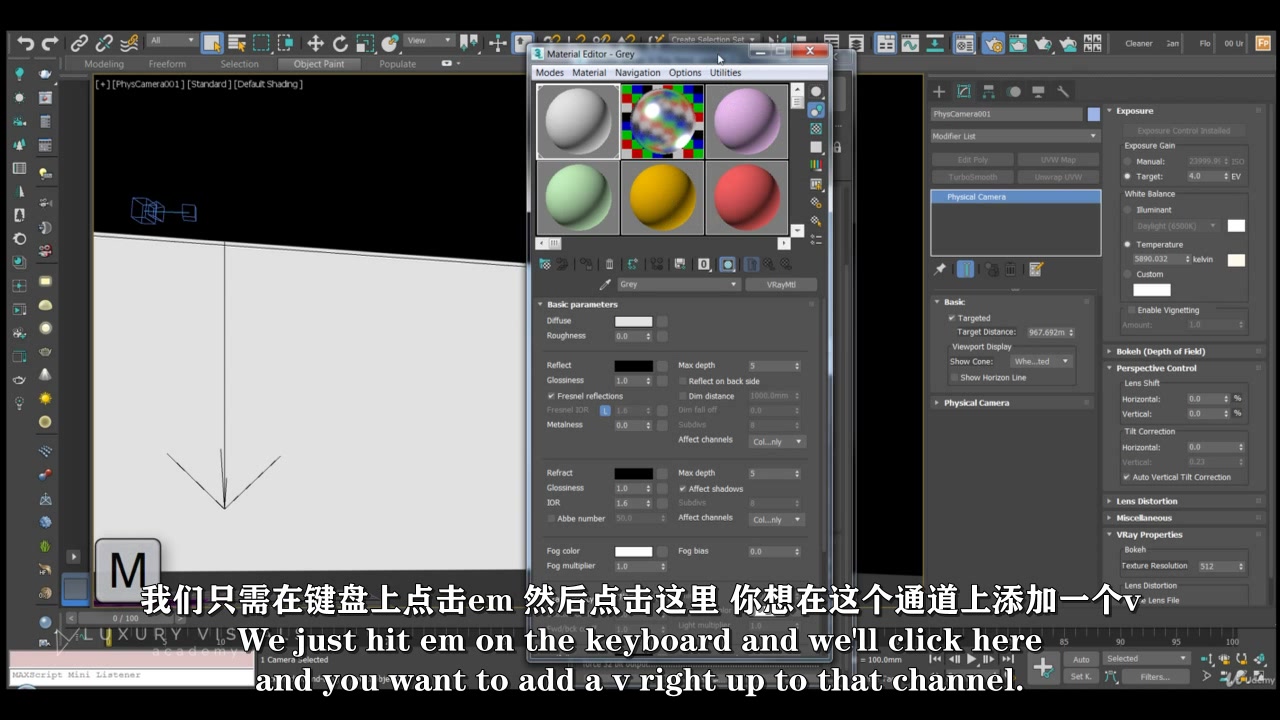
Task: Uncheck the Targeted camera option
Action: (x=952, y=318)
